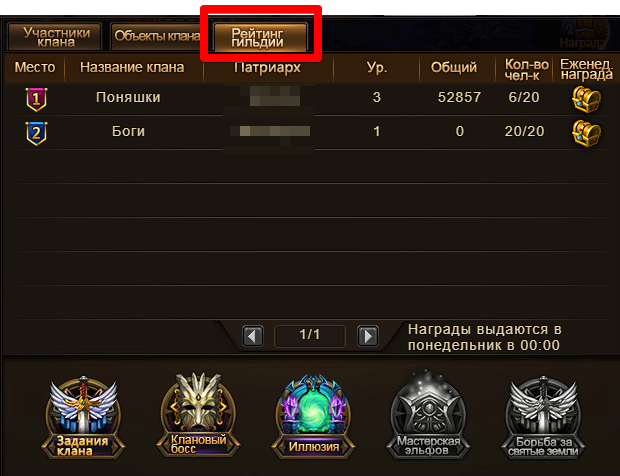
Task: Open Борьба за святые земли icon
Action: 543,417
